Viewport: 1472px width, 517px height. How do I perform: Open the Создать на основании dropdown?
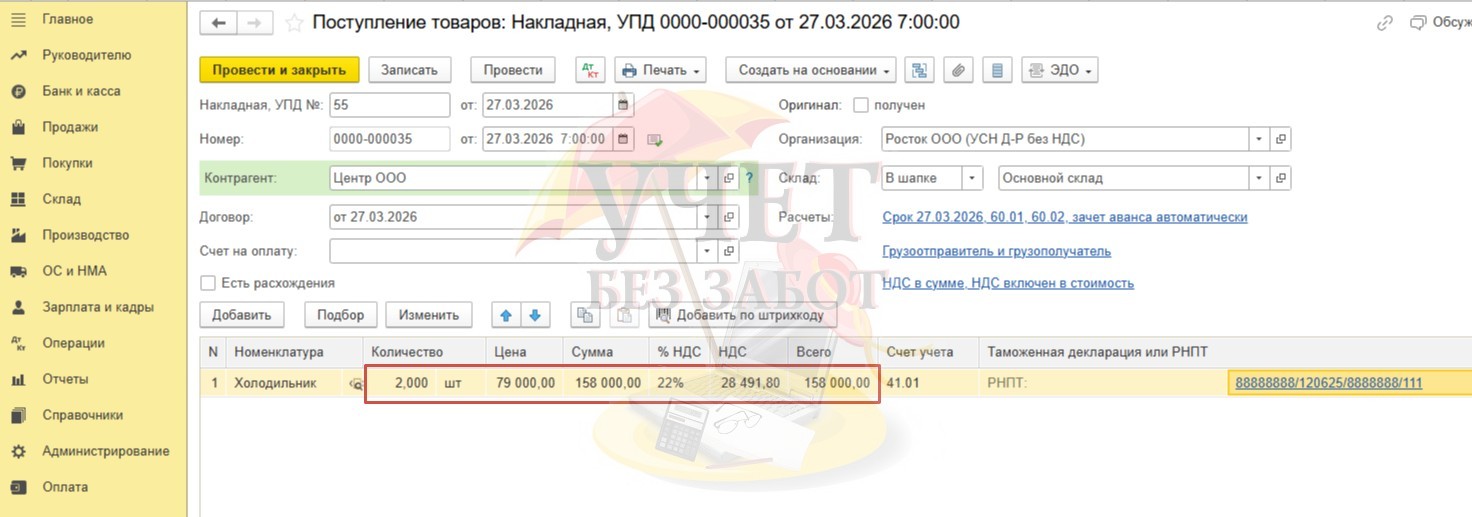(x=810, y=70)
